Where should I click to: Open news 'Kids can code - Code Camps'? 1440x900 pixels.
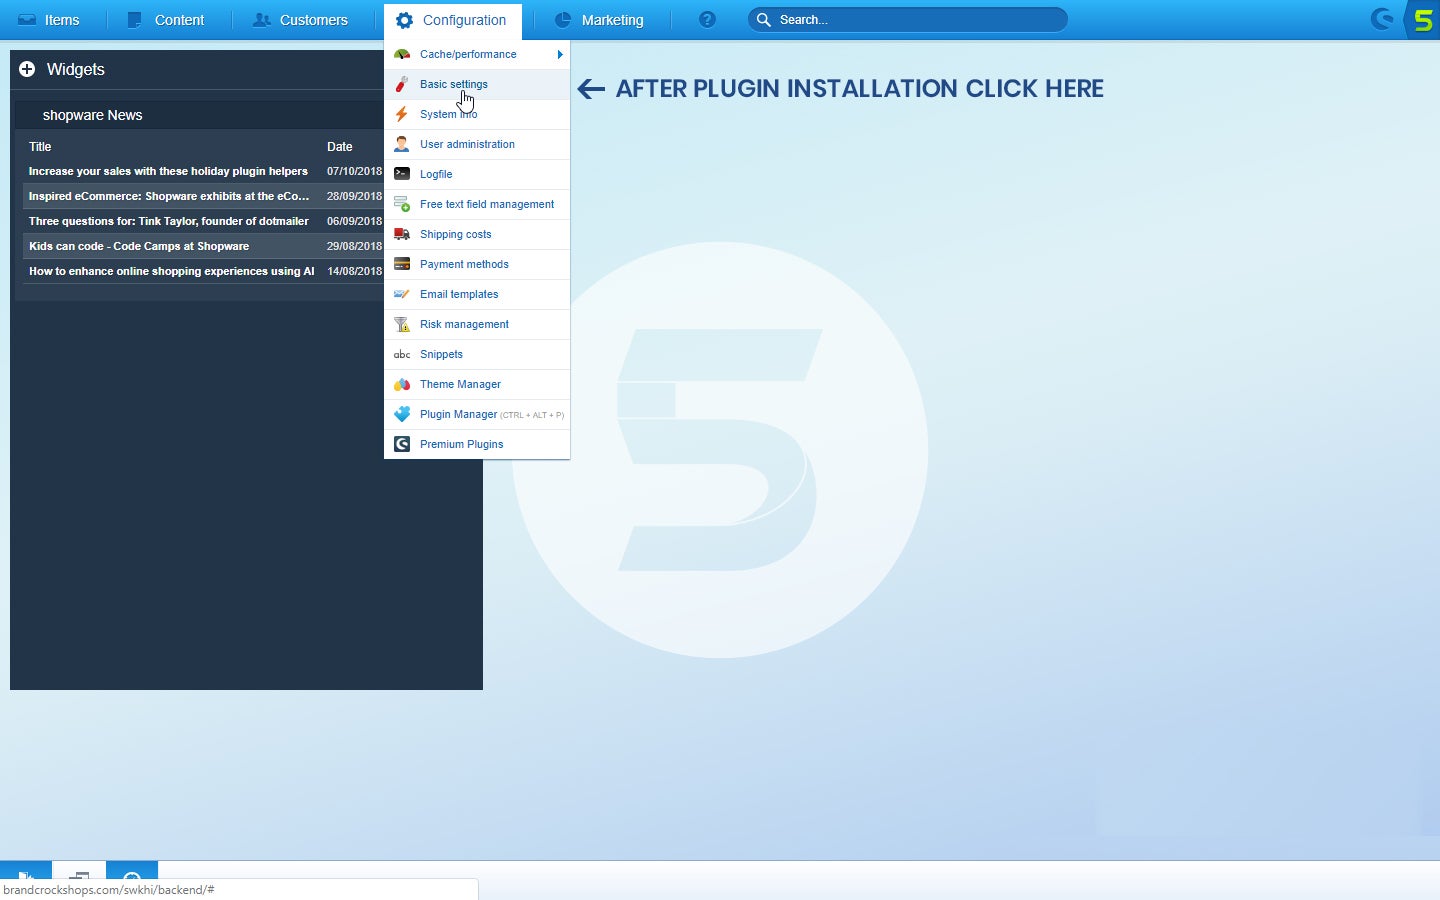pyautogui.click(x=139, y=246)
